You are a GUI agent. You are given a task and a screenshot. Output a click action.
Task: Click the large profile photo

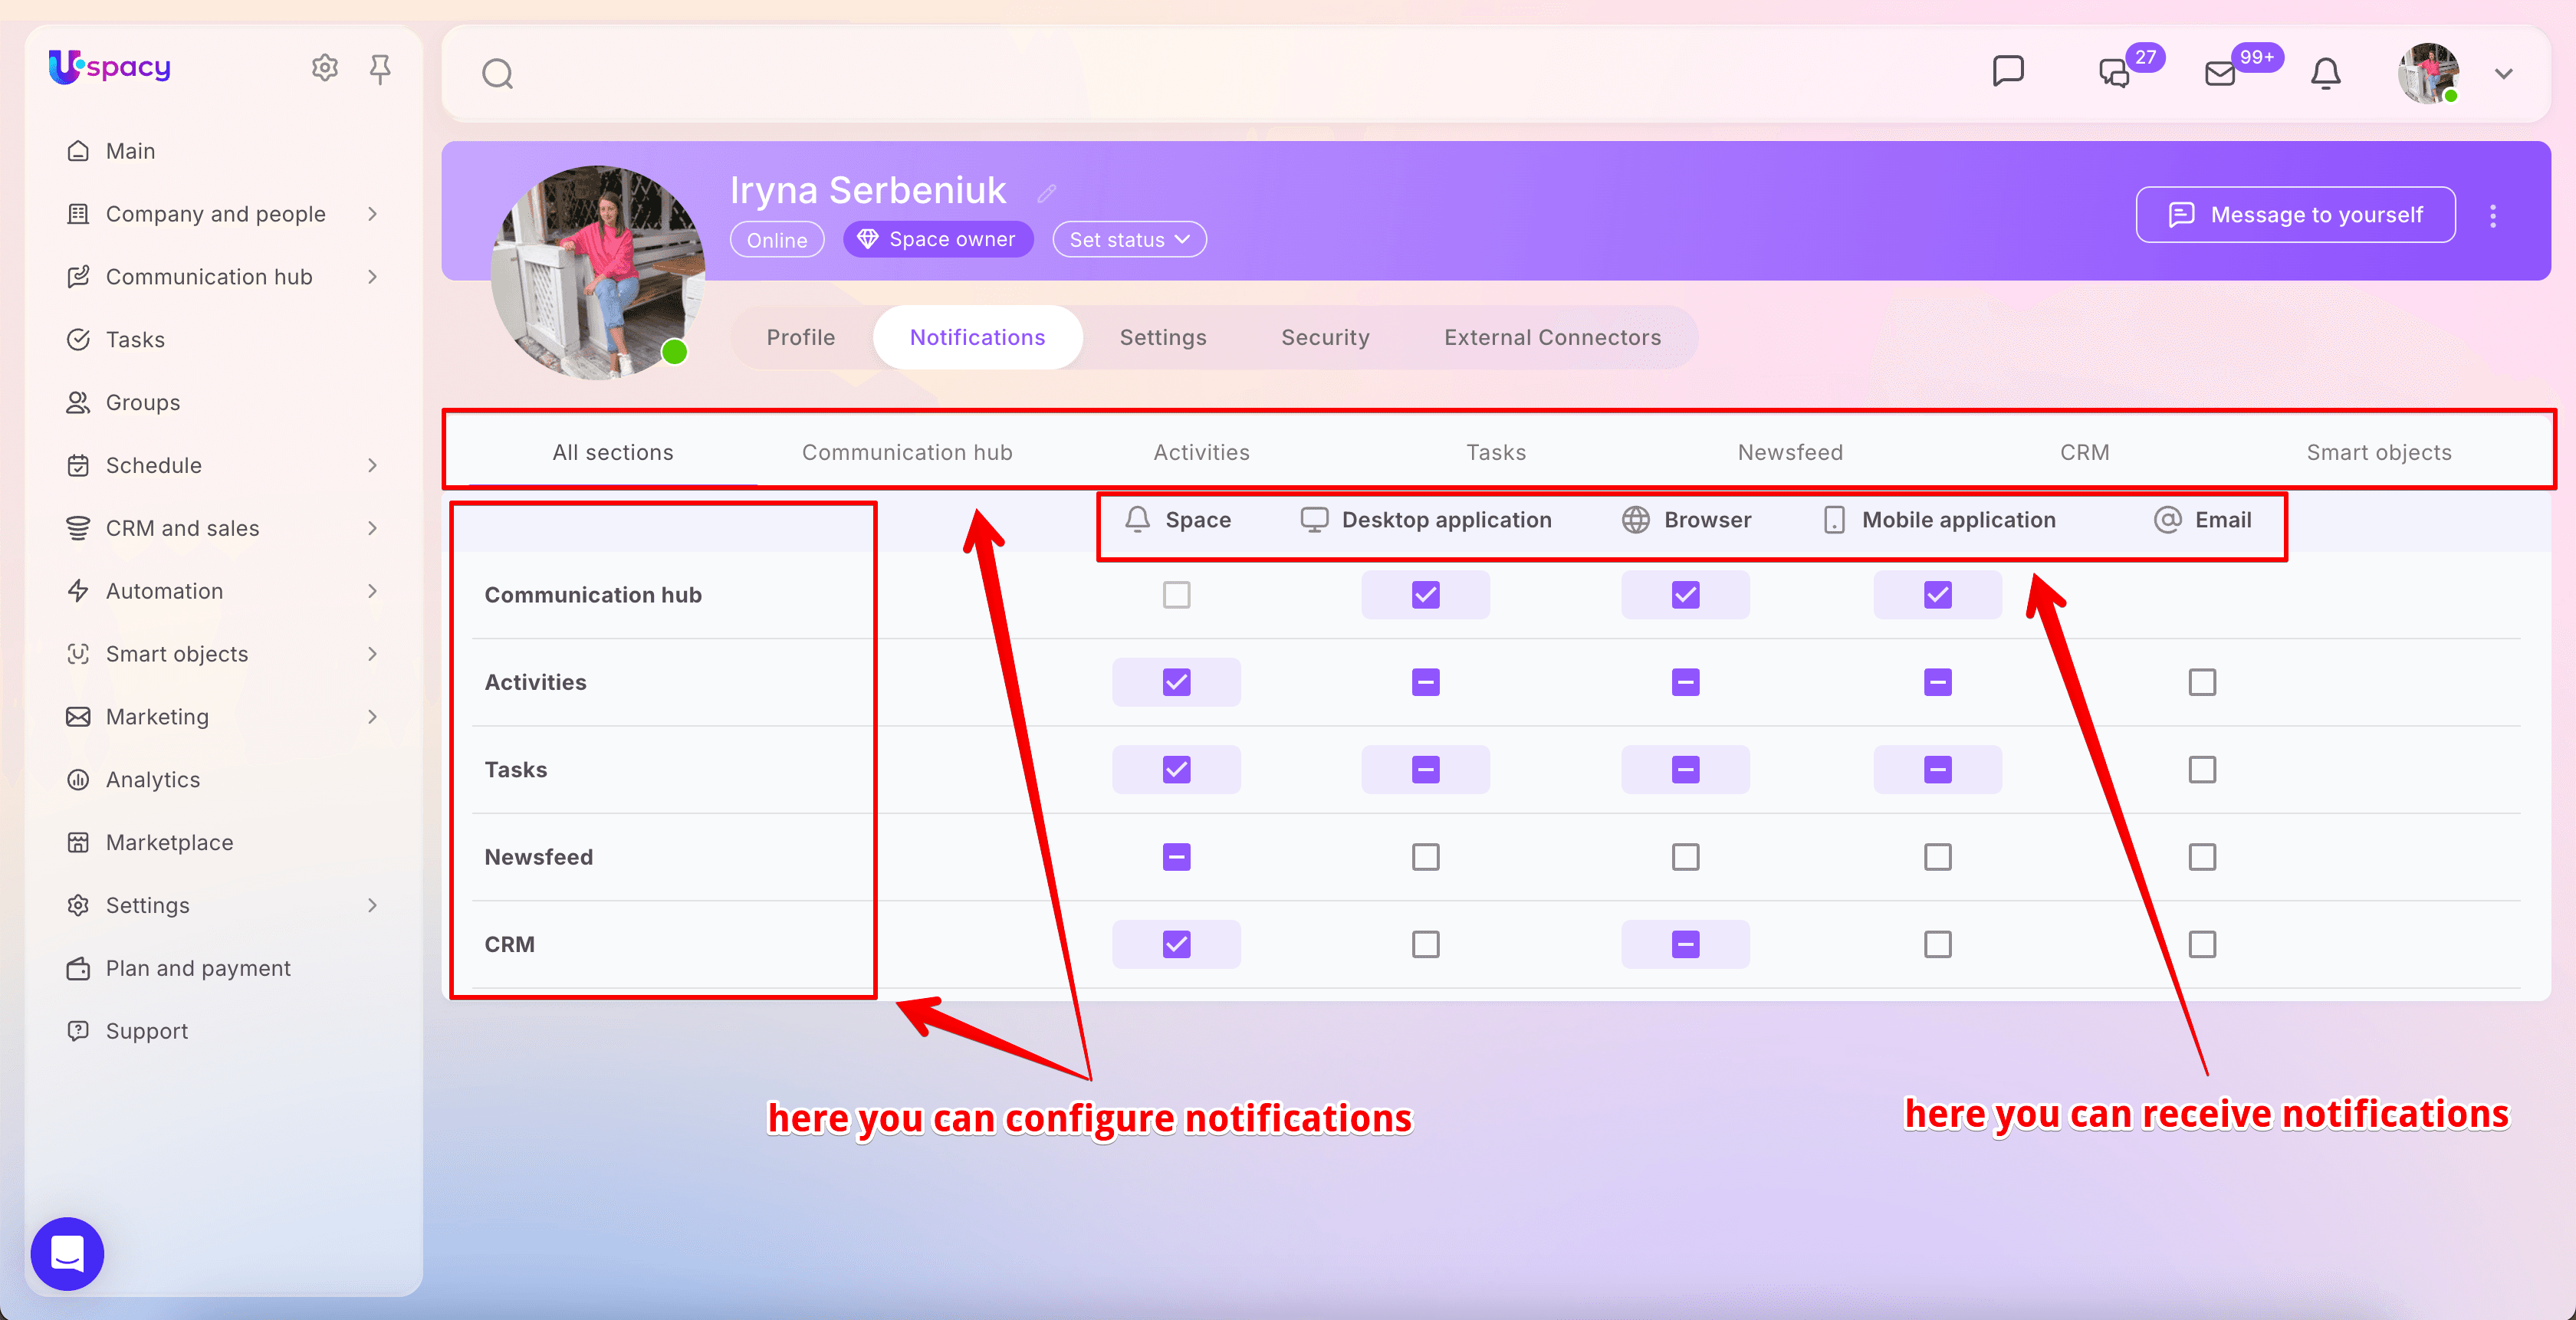pyautogui.click(x=598, y=272)
